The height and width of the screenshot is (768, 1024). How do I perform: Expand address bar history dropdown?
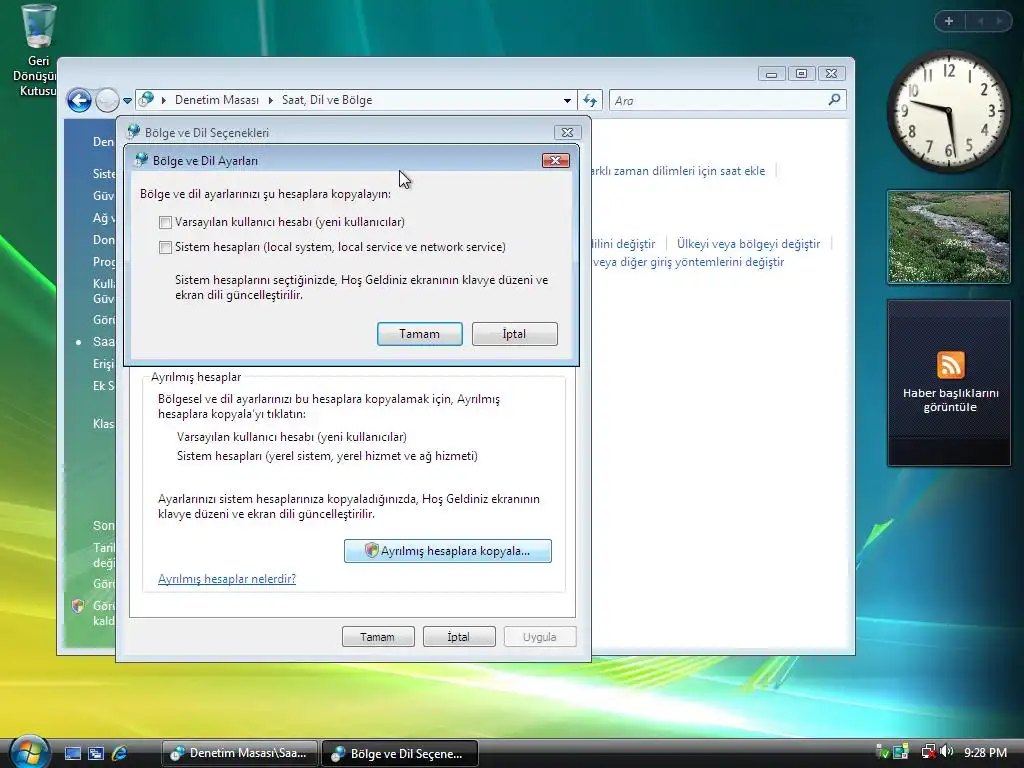567,101
